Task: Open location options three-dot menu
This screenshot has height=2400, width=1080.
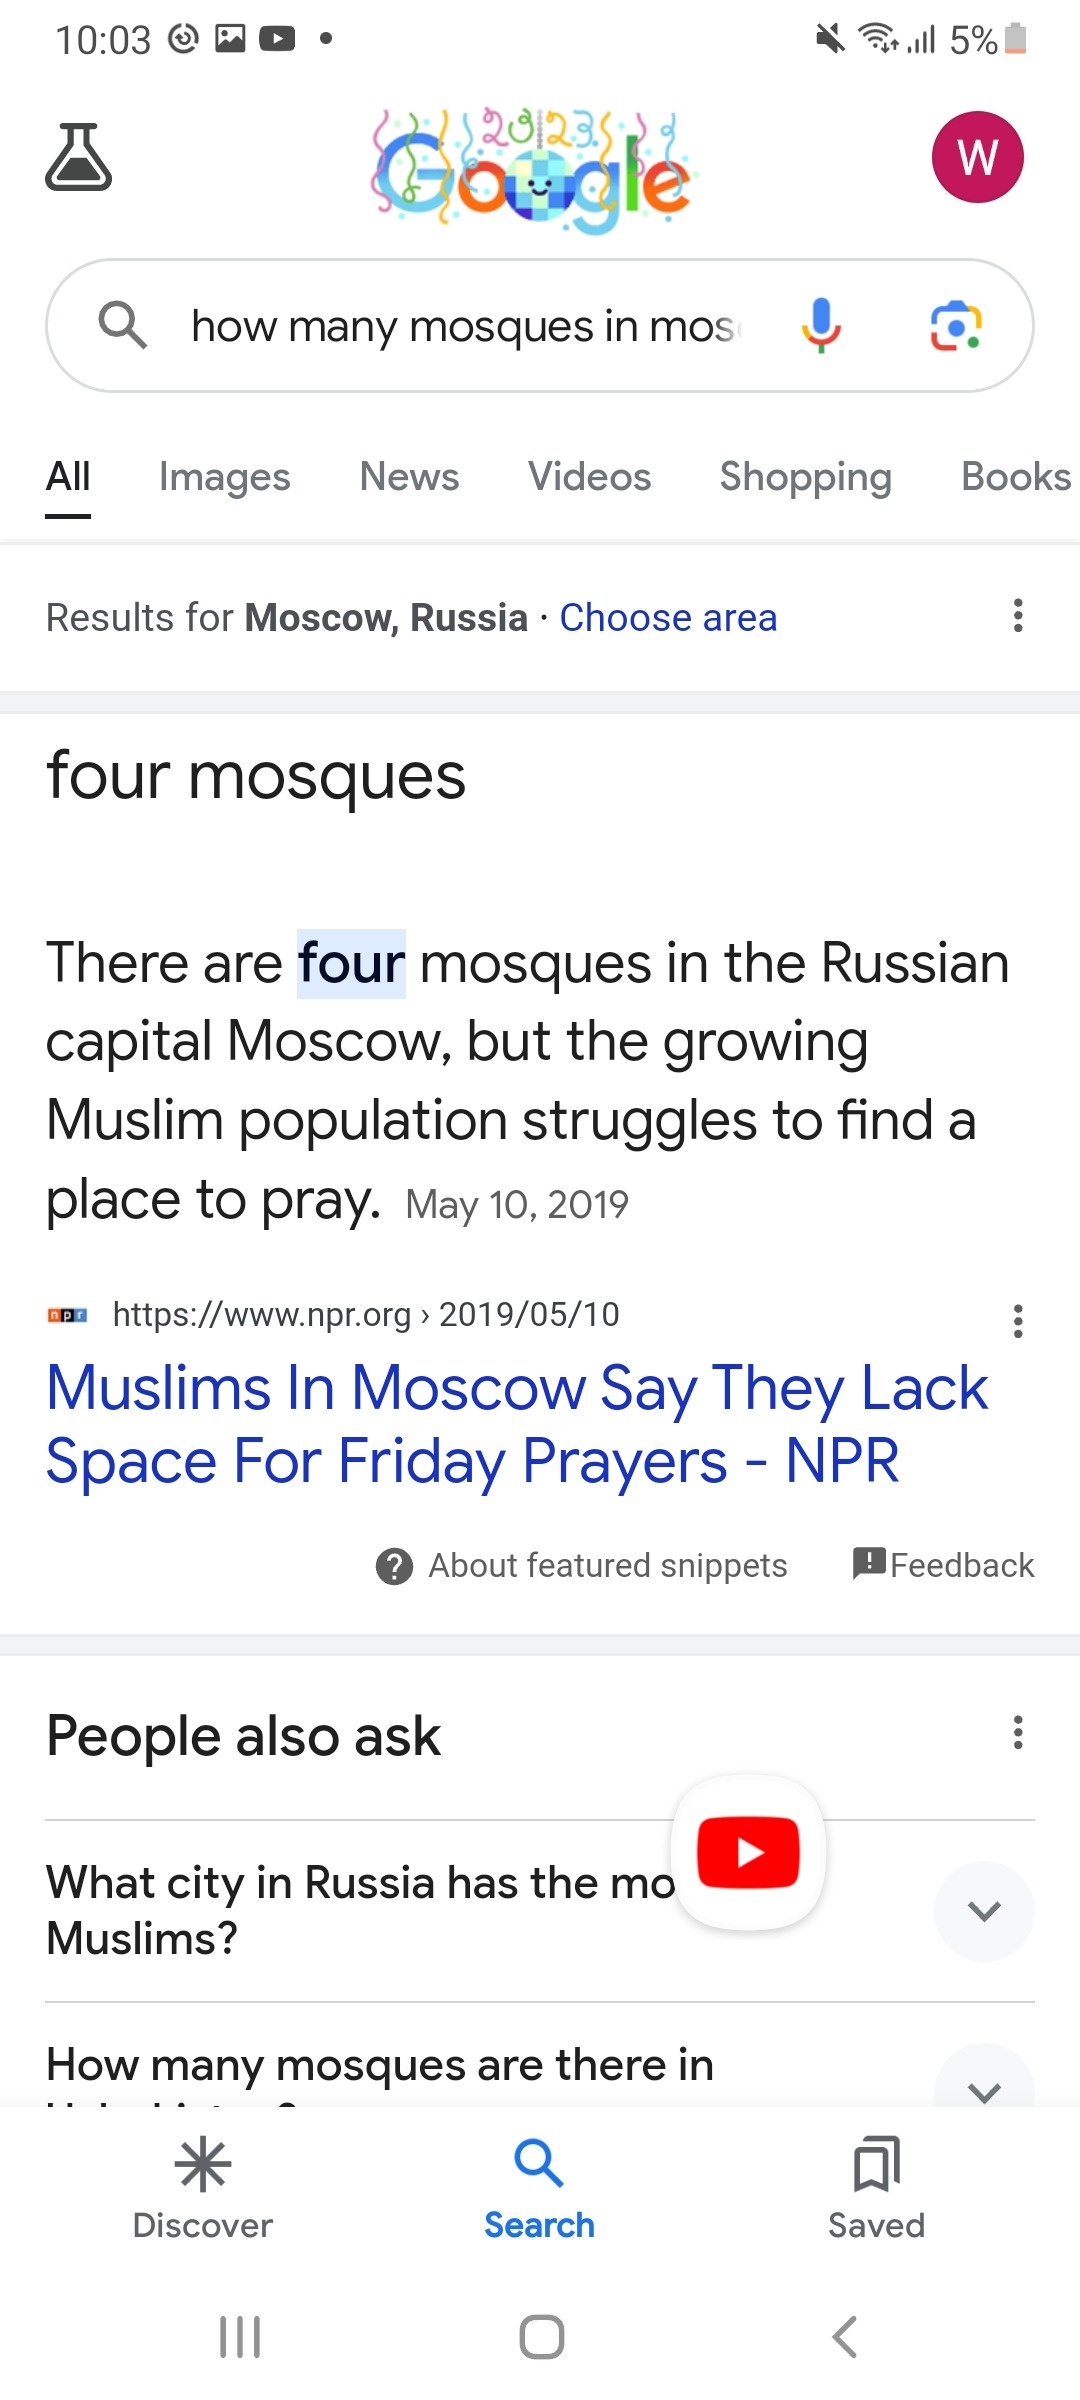Action: [1018, 616]
